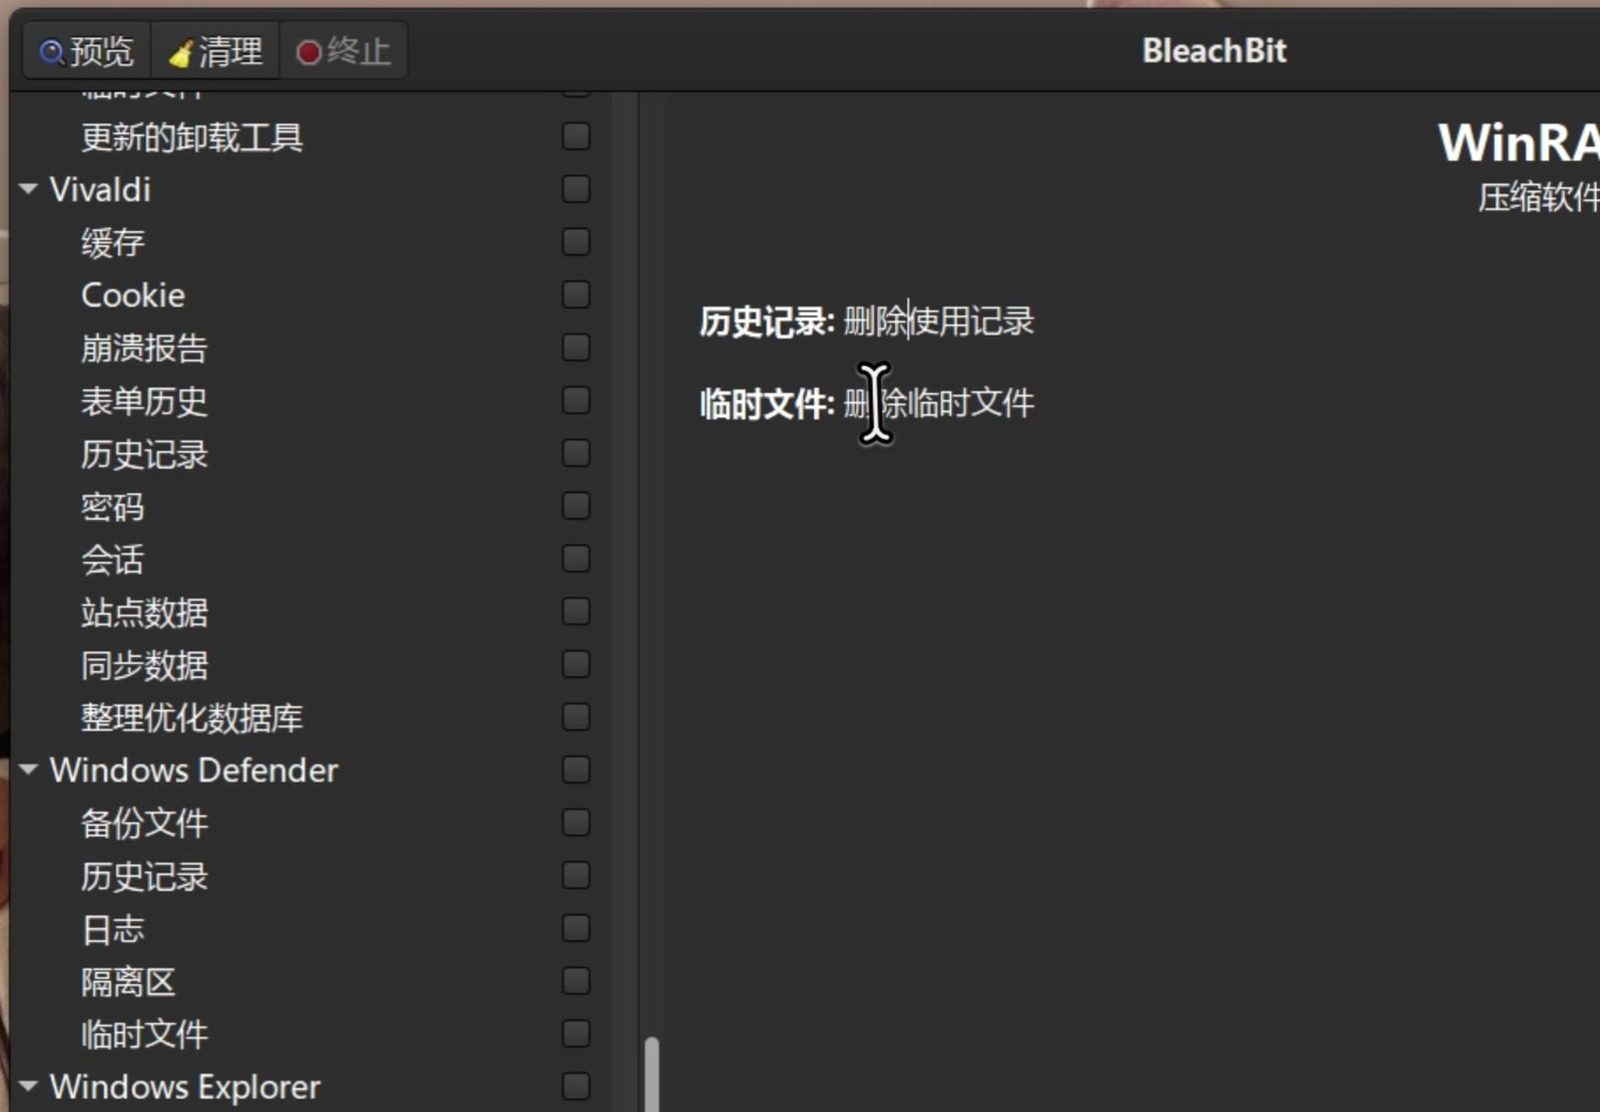The width and height of the screenshot is (1600, 1112).
Task: Click the 历史记录: 删除使用记录 description text
Action: pos(866,321)
